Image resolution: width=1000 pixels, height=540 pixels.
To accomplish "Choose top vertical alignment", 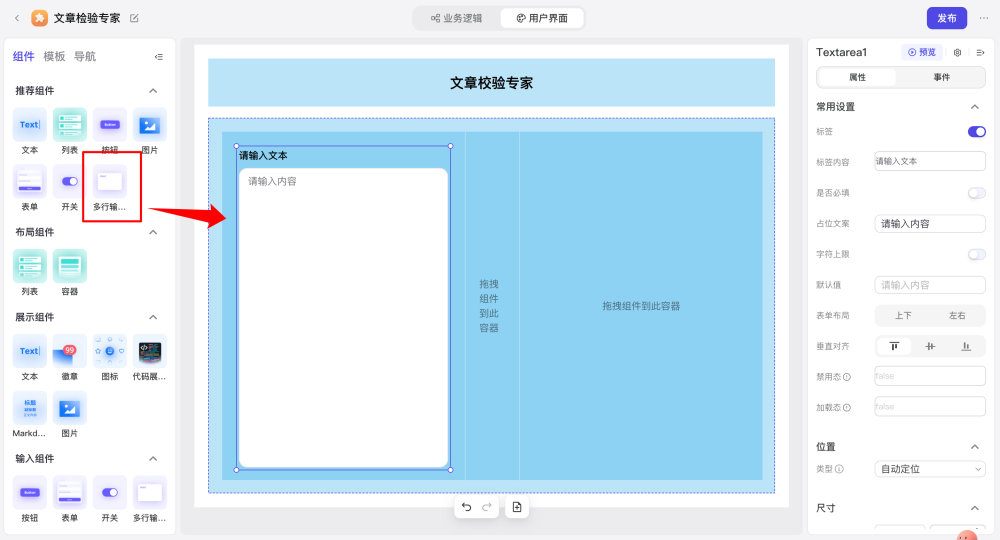I will click(x=894, y=346).
